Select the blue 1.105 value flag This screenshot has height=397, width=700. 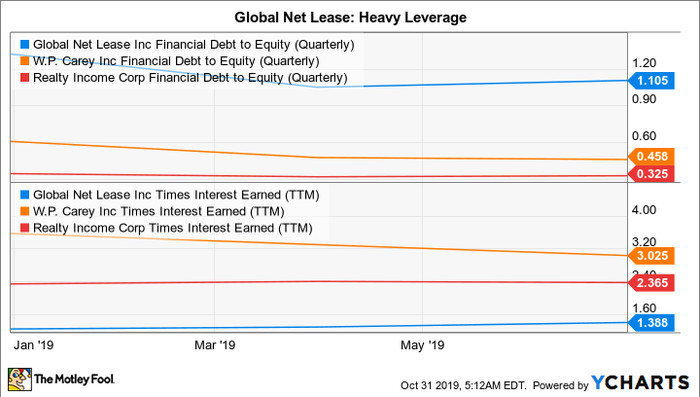(x=651, y=81)
